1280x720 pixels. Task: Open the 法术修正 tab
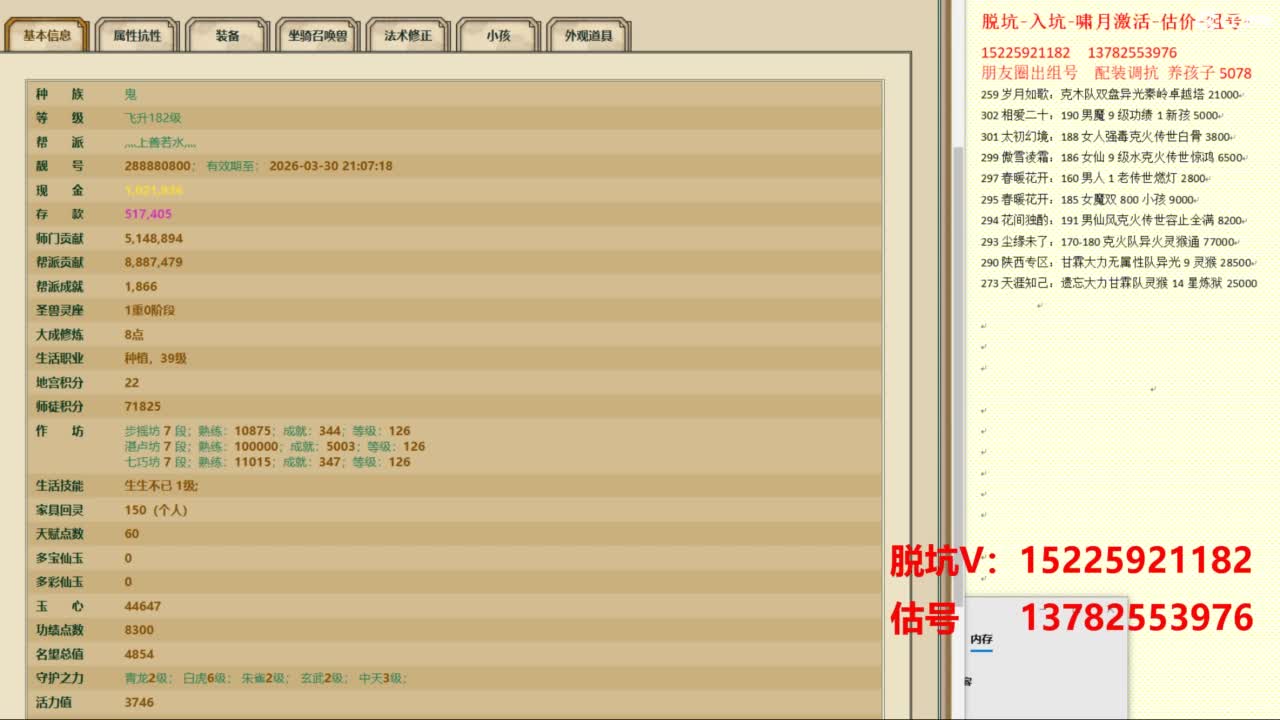(408, 36)
